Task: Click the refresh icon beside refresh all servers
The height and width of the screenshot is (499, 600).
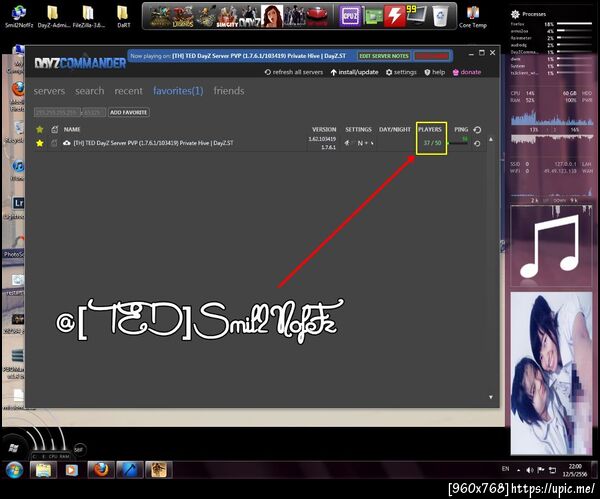Action: (x=267, y=72)
